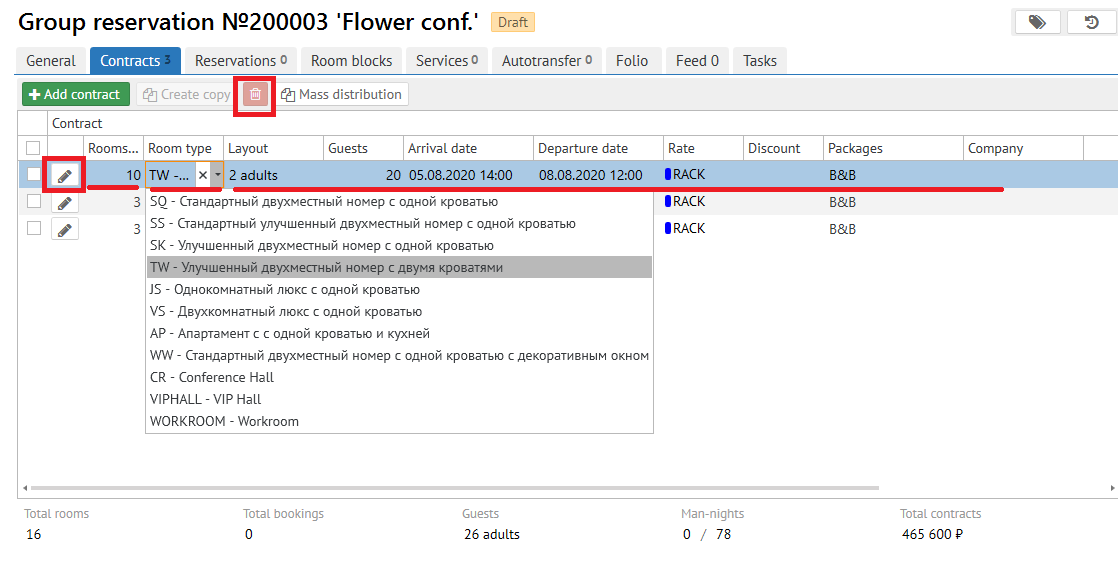
Task: Check the first contract row checkbox
Action: click(33, 175)
